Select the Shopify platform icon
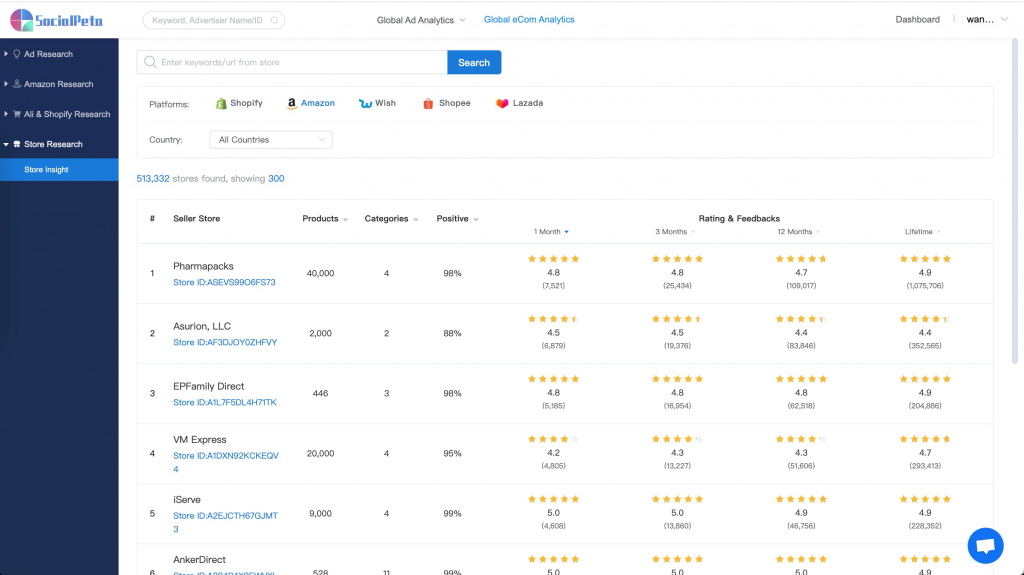 coord(221,103)
